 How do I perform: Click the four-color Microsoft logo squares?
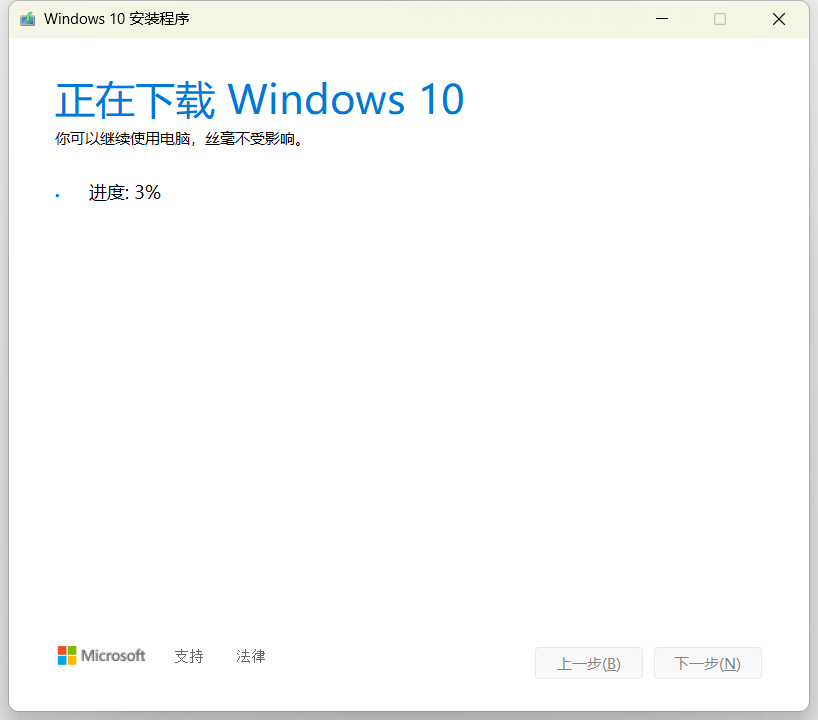pyautogui.click(x=67, y=656)
